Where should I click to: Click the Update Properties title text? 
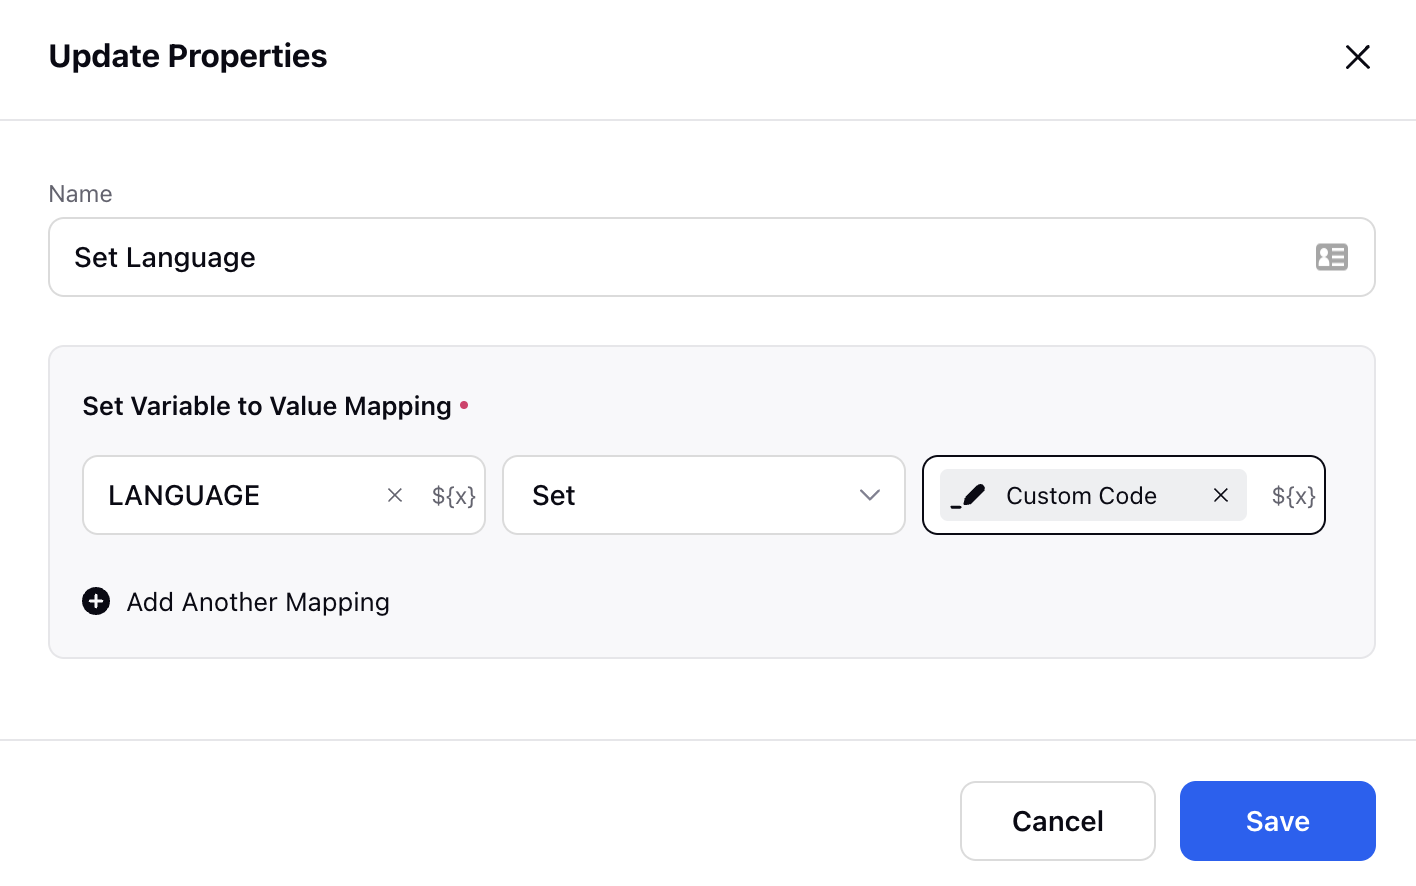click(x=188, y=56)
